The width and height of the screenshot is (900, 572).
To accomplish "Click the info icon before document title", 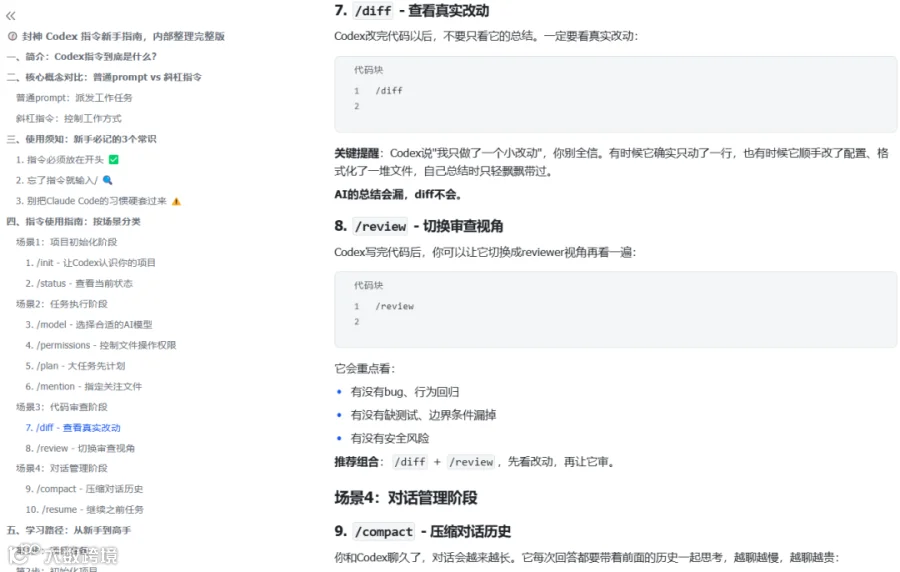I will [12, 36].
